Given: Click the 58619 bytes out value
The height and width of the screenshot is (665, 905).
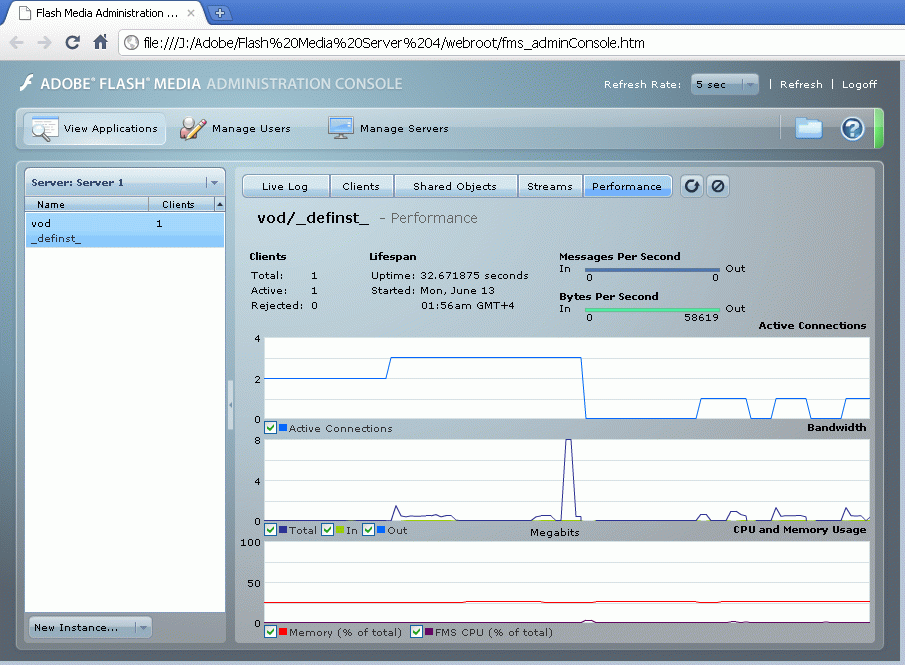Looking at the screenshot, I should click(x=701, y=317).
